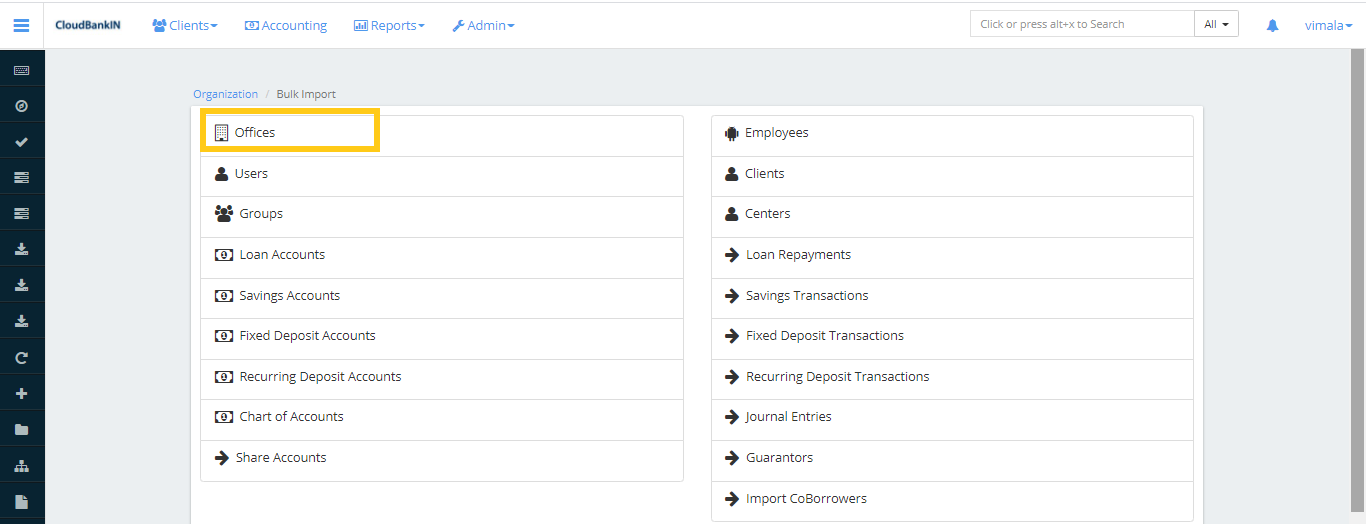Open the Admin dropdown menu
The height and width of the screenshot is (524, 1366).
point(483,25)
